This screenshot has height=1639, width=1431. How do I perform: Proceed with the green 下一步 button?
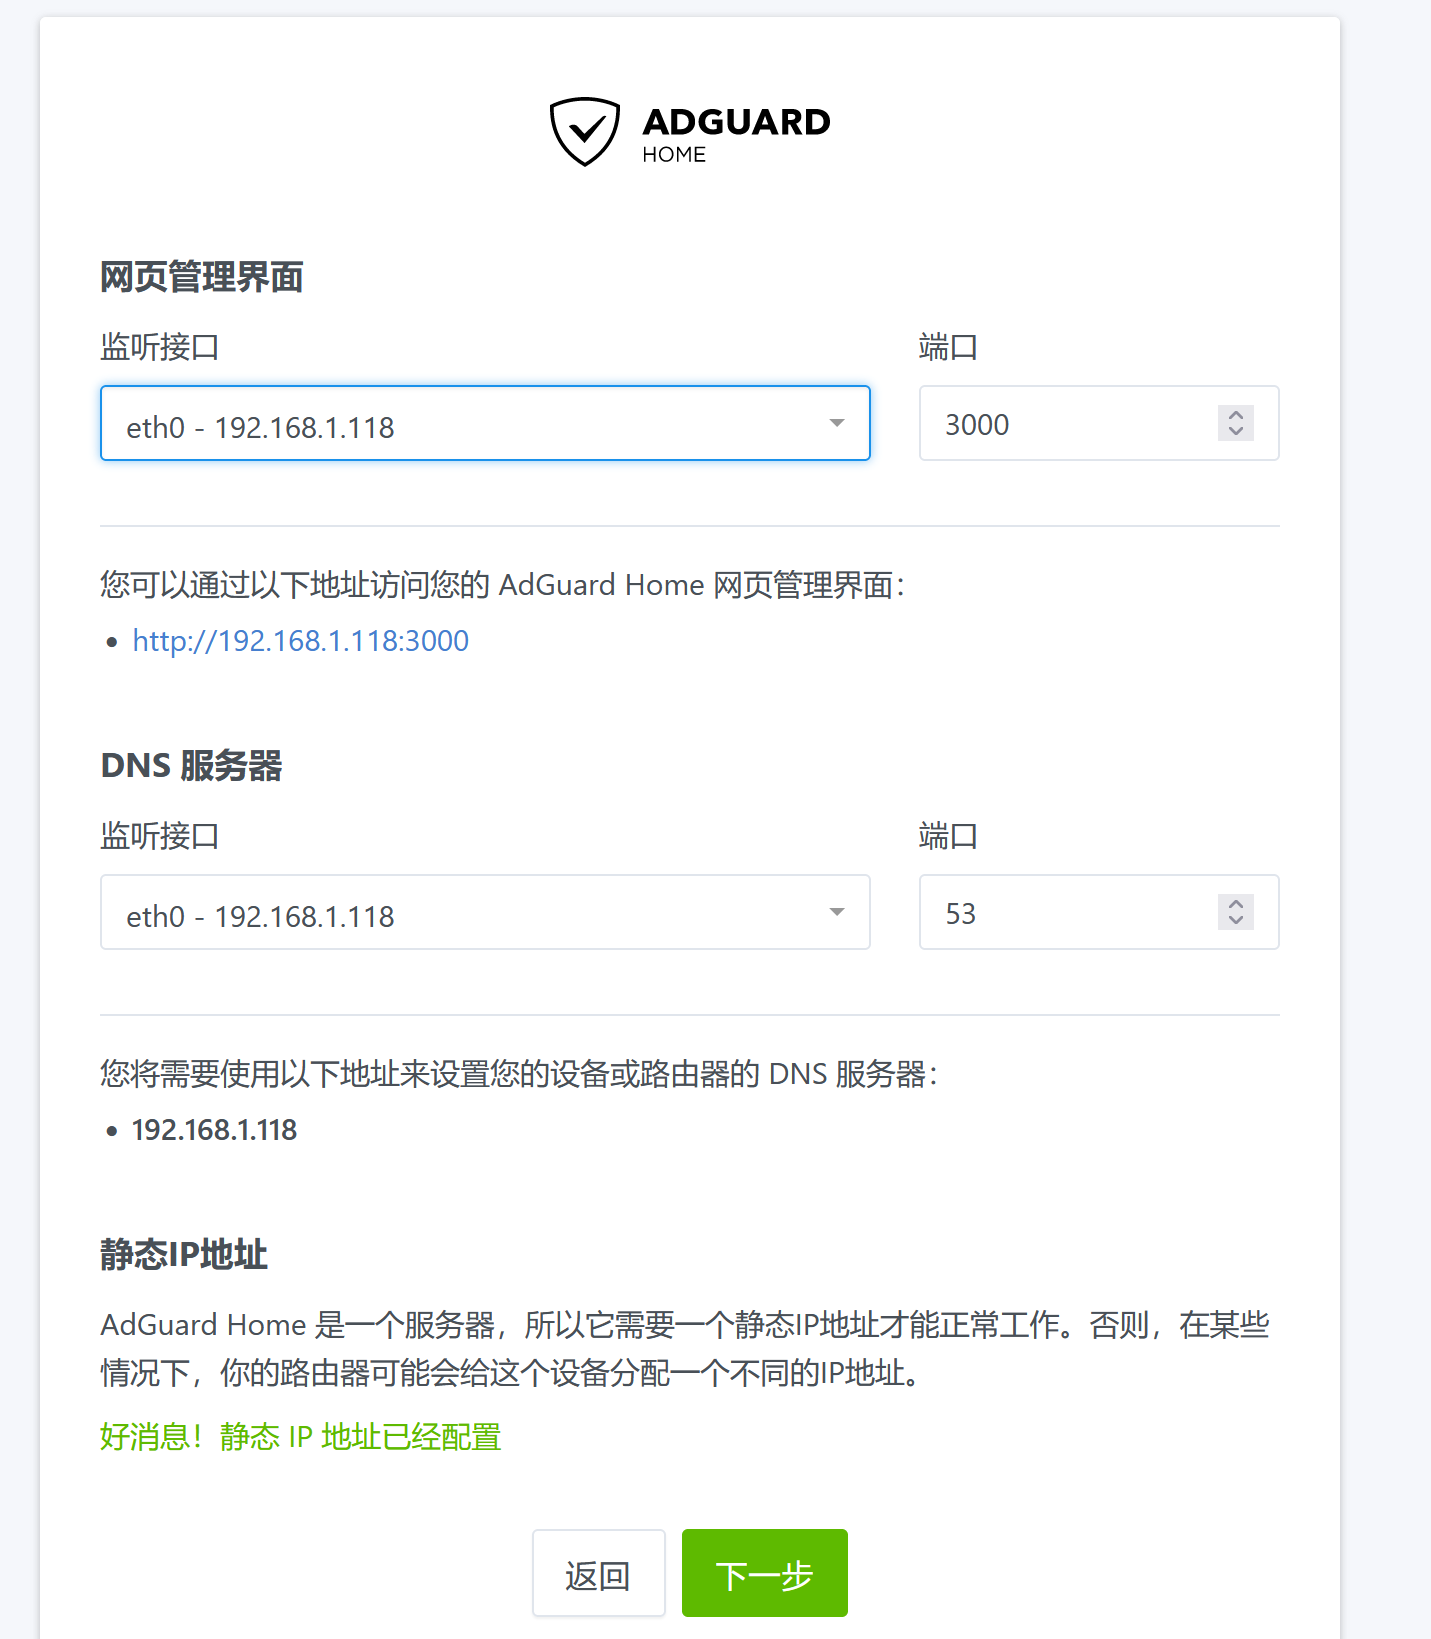(764, 1574)
